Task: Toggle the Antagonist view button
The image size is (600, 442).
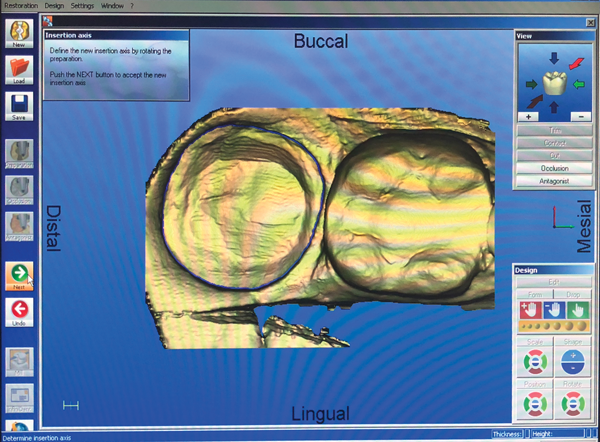Action: [x=553, y=181]
